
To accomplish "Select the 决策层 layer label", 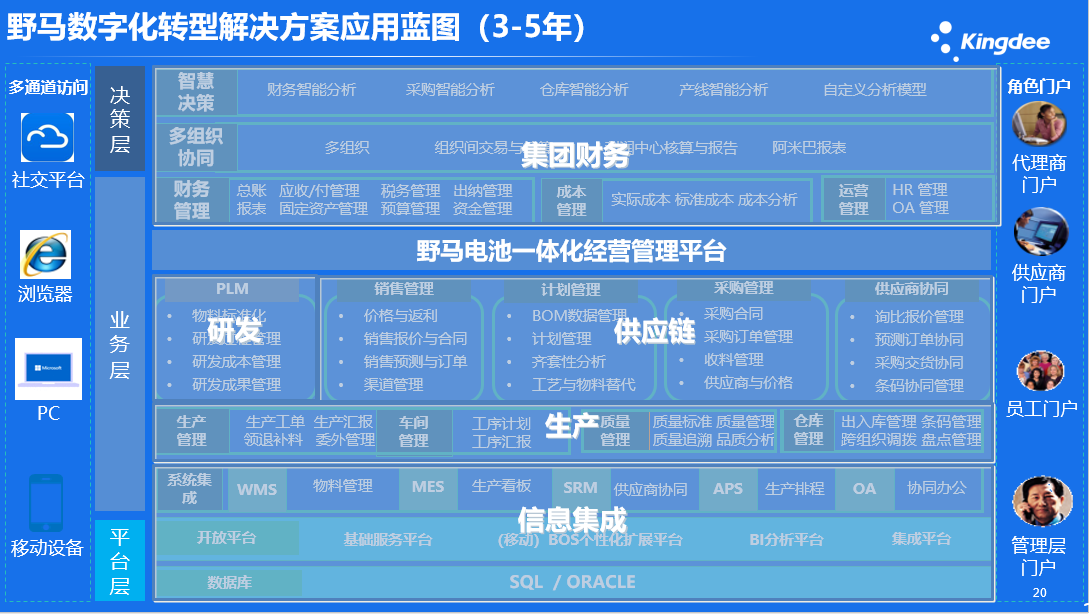I will (120, 119).
